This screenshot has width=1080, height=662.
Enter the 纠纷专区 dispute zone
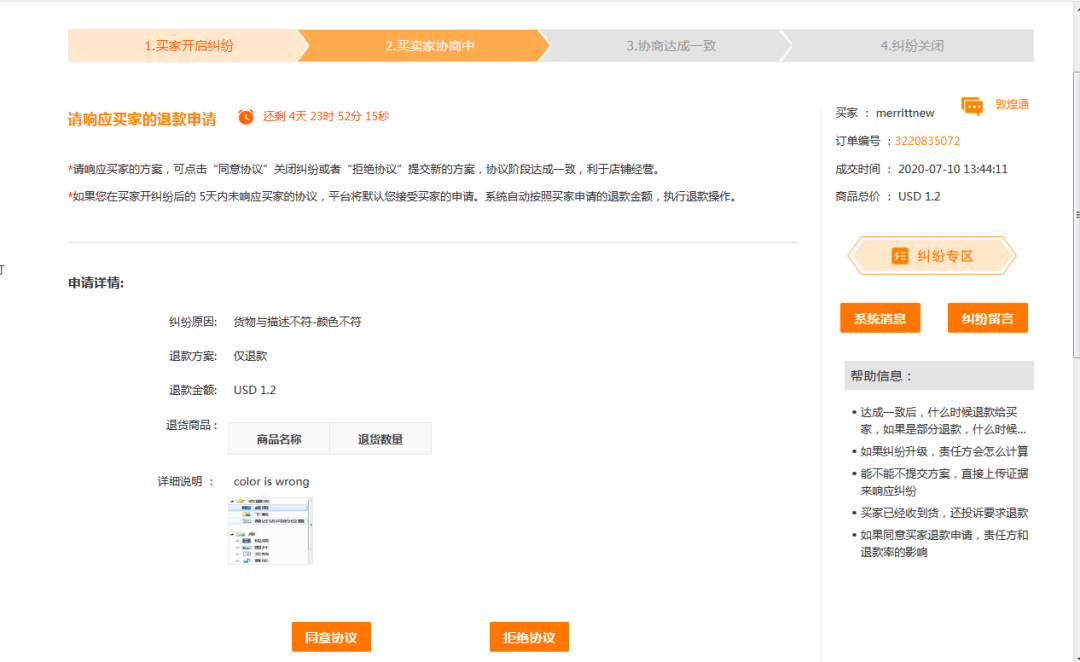(932, 257)
